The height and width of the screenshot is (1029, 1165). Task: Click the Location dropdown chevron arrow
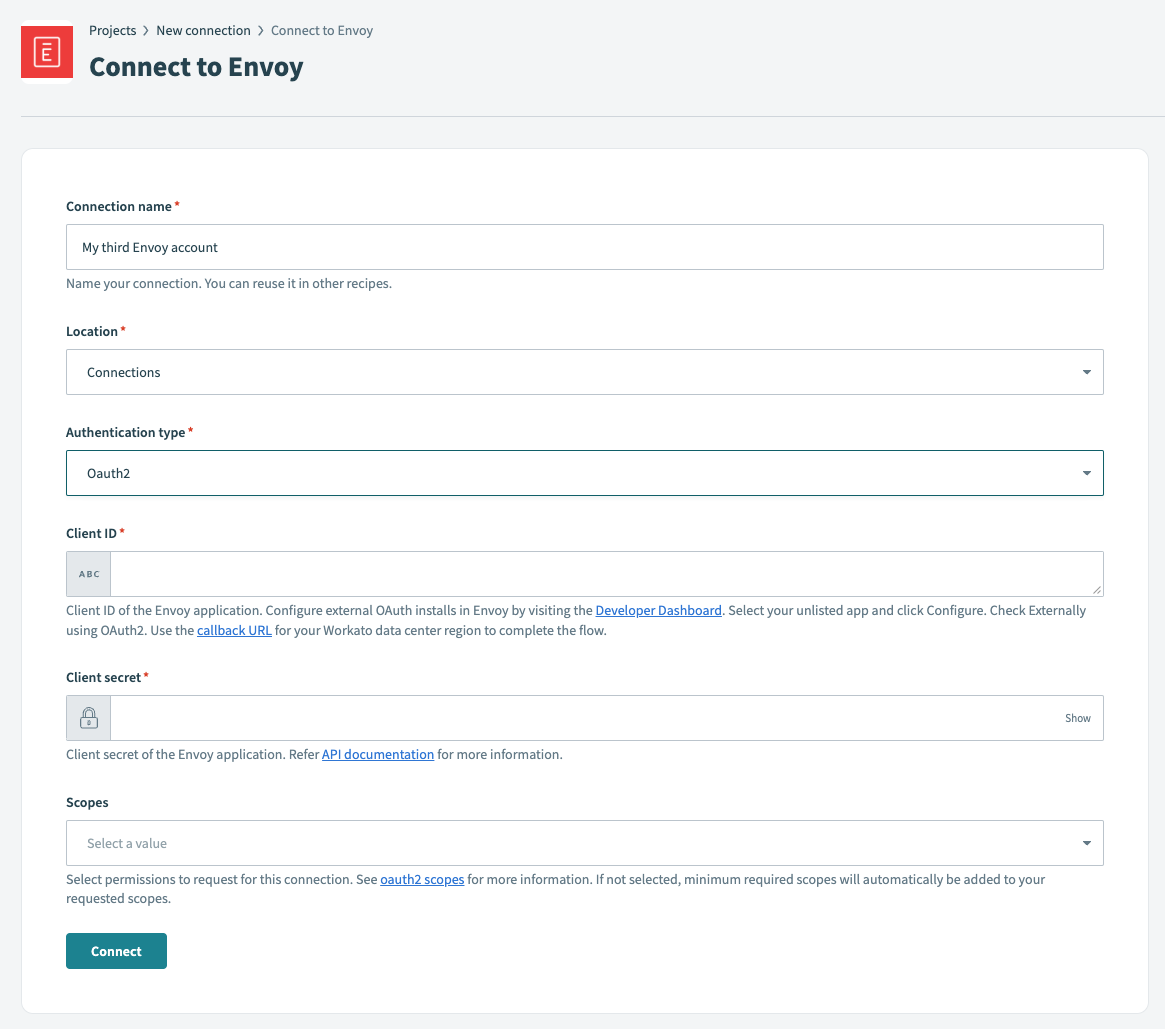click(1086, 372)
